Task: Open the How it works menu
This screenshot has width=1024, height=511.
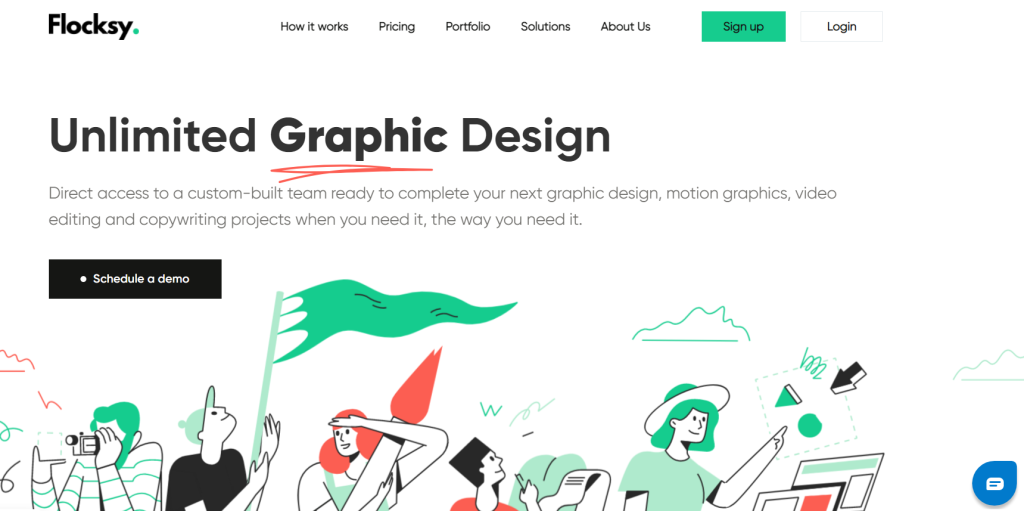Action: tap(314, 27)
